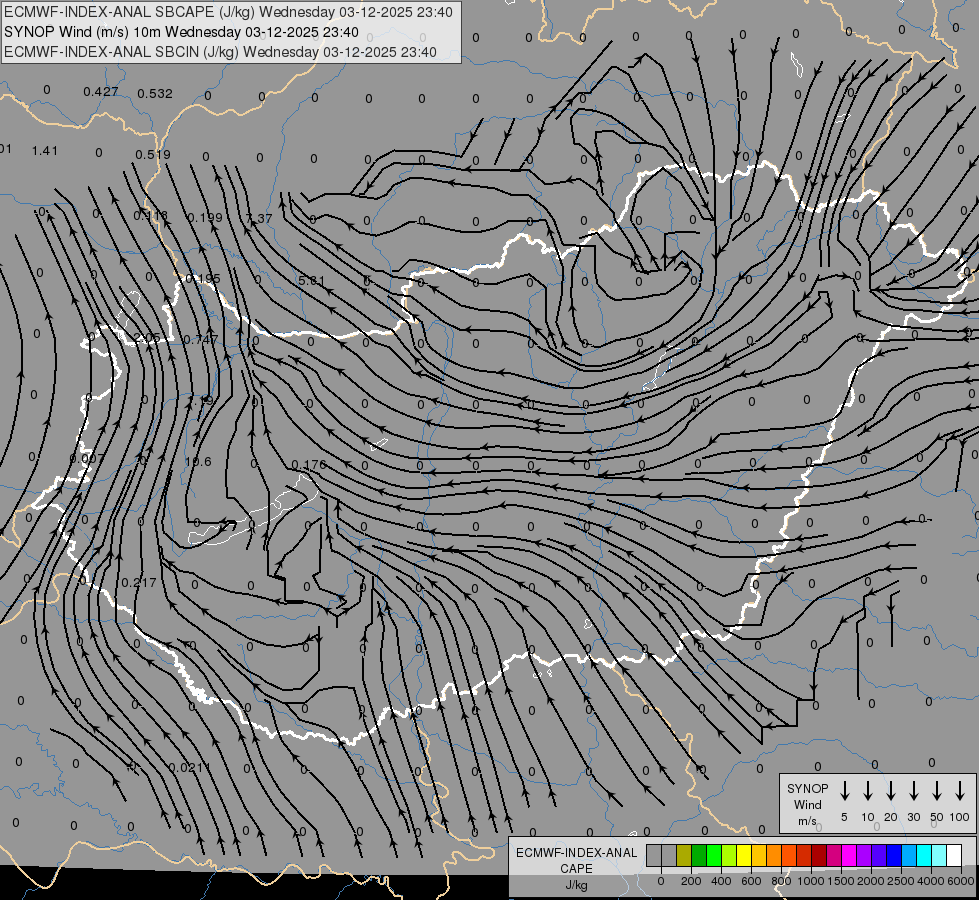Click the 800 tick label on the CAPE scale
979x900 pixels.
781,881
